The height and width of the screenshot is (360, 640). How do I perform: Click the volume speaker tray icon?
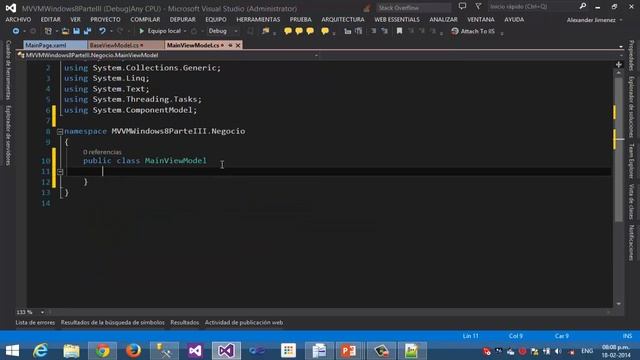[x=558, y=351]
